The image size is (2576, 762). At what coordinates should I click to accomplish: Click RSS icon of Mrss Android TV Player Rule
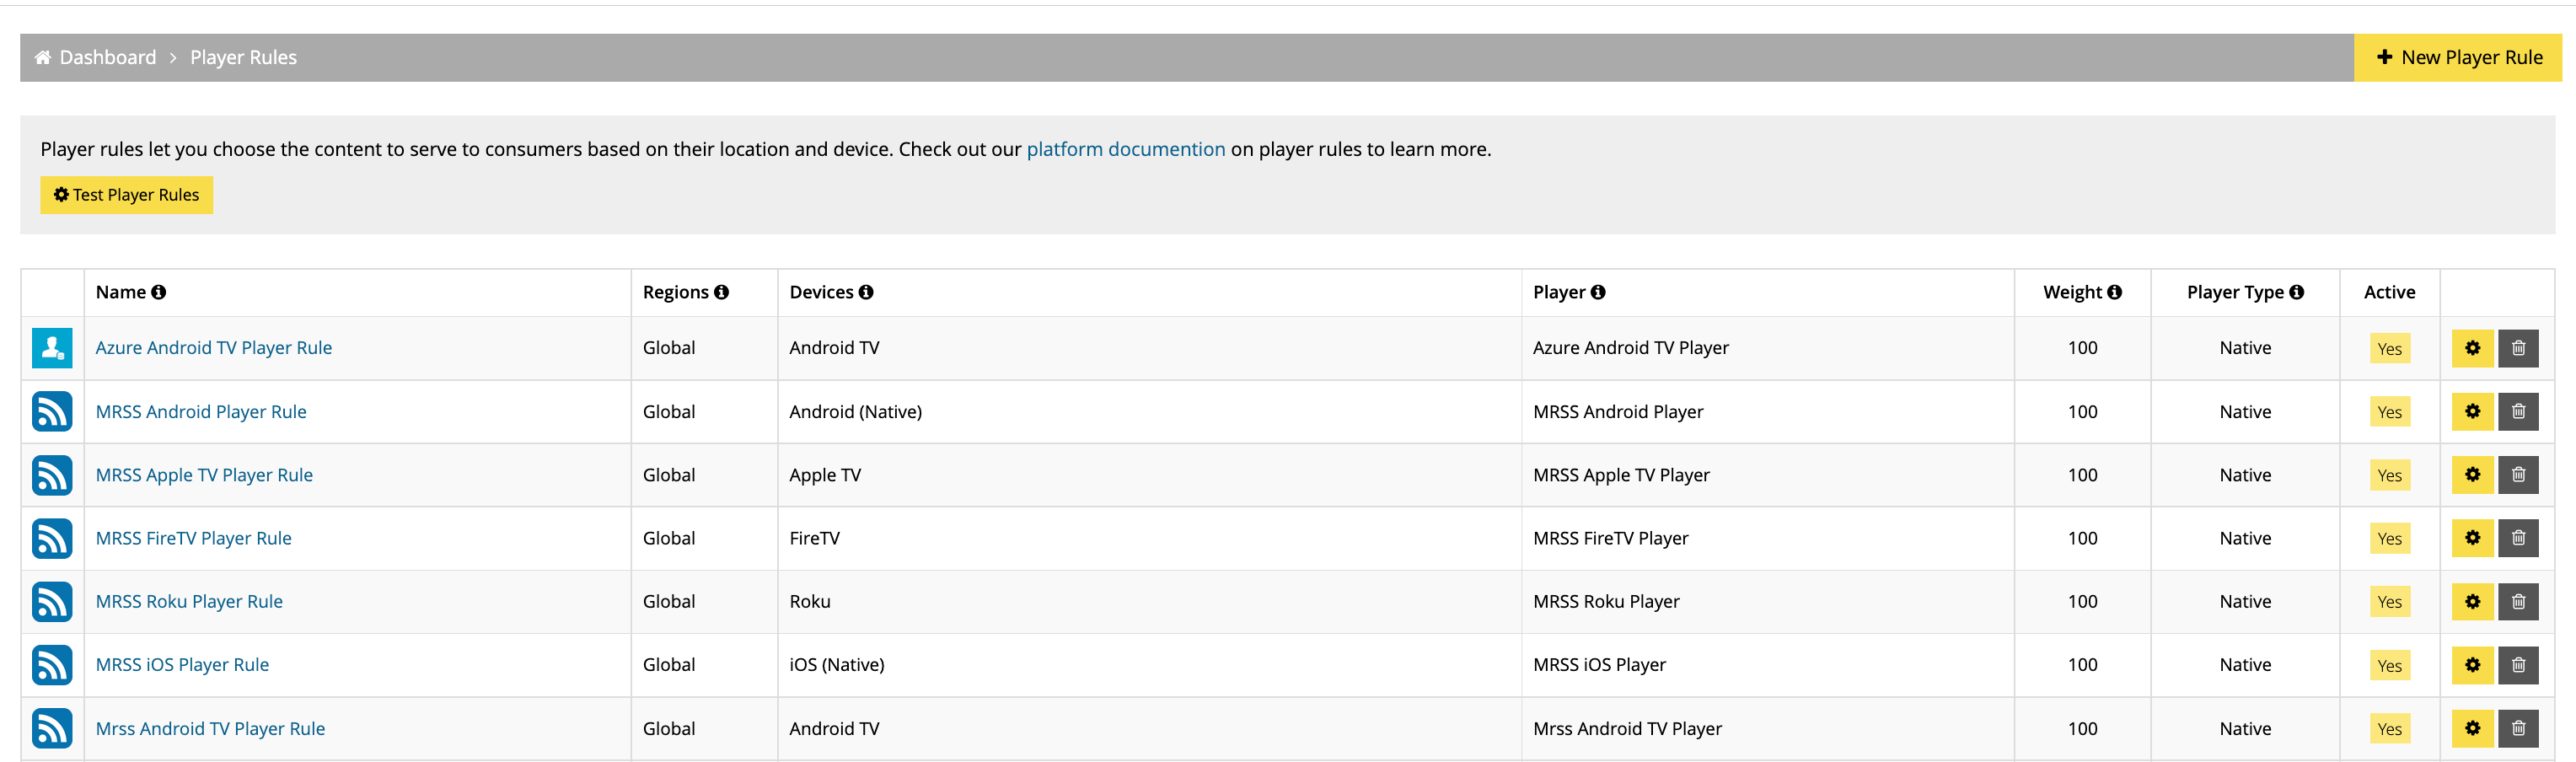52,728
